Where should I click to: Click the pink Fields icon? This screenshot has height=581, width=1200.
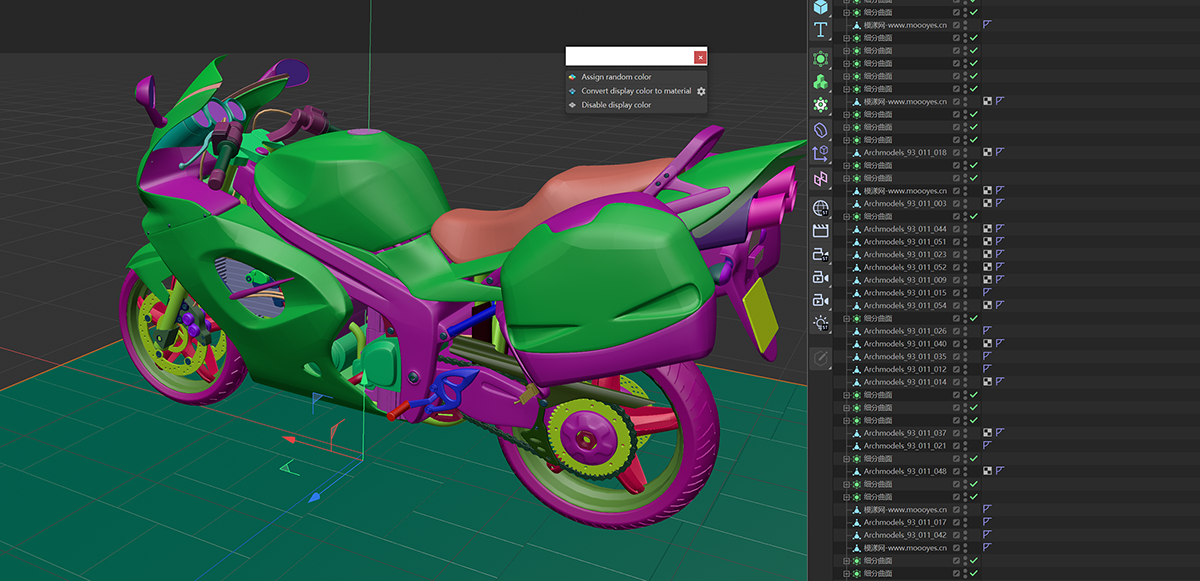pos(820,179)
